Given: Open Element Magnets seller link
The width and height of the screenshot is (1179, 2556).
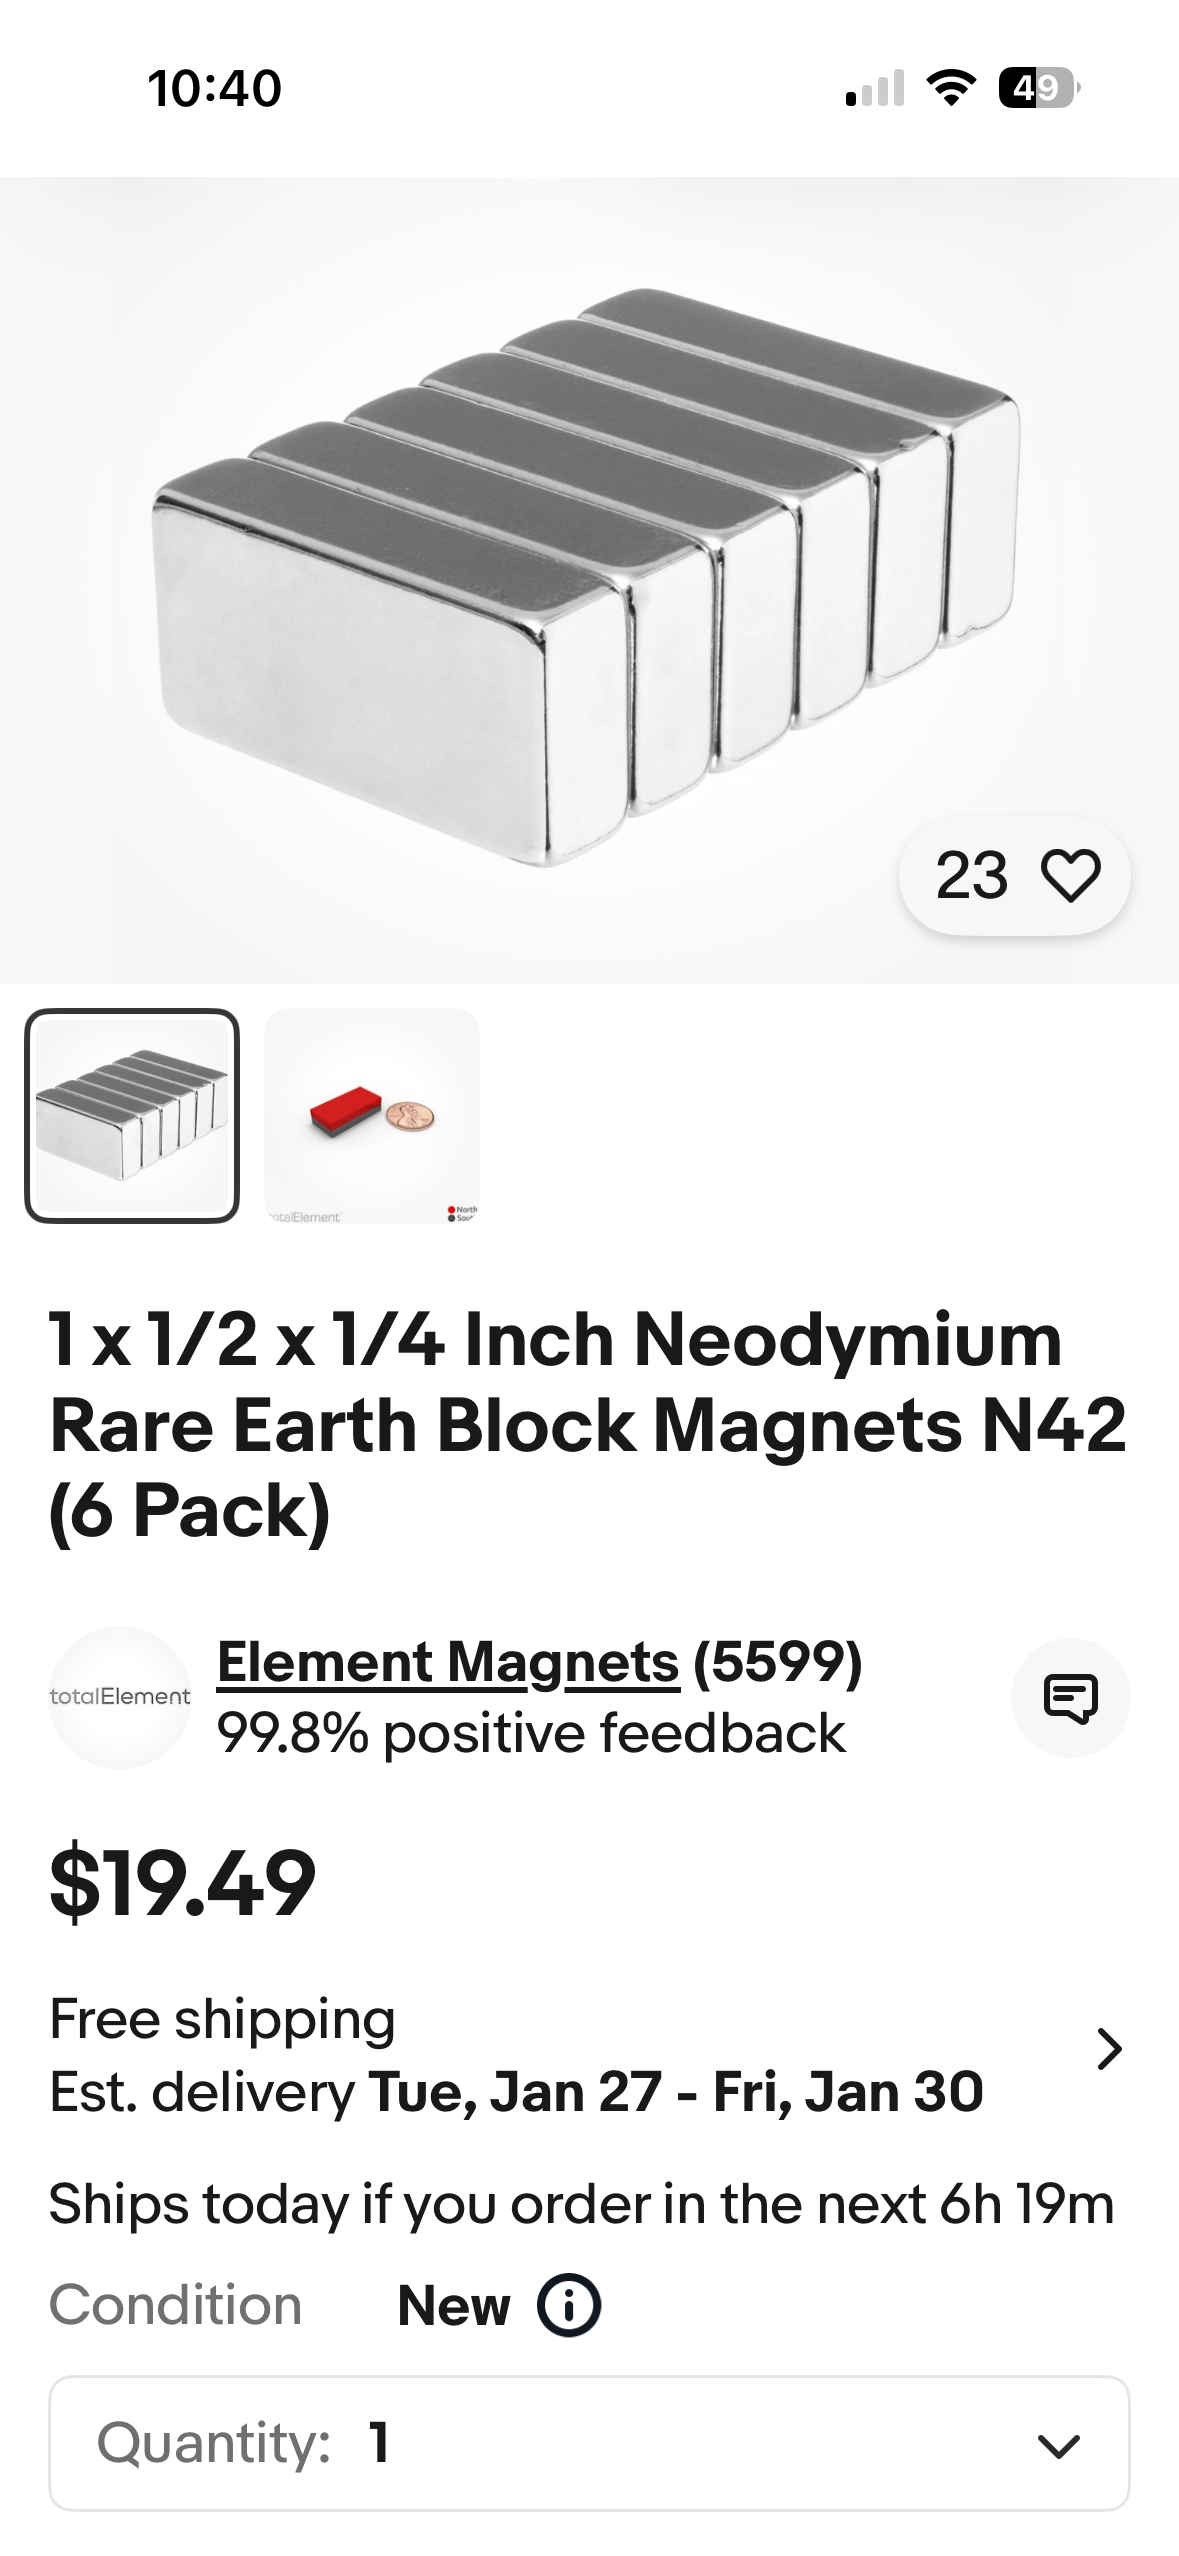Looking at the screenshot, I should [x=449, y=1662].
